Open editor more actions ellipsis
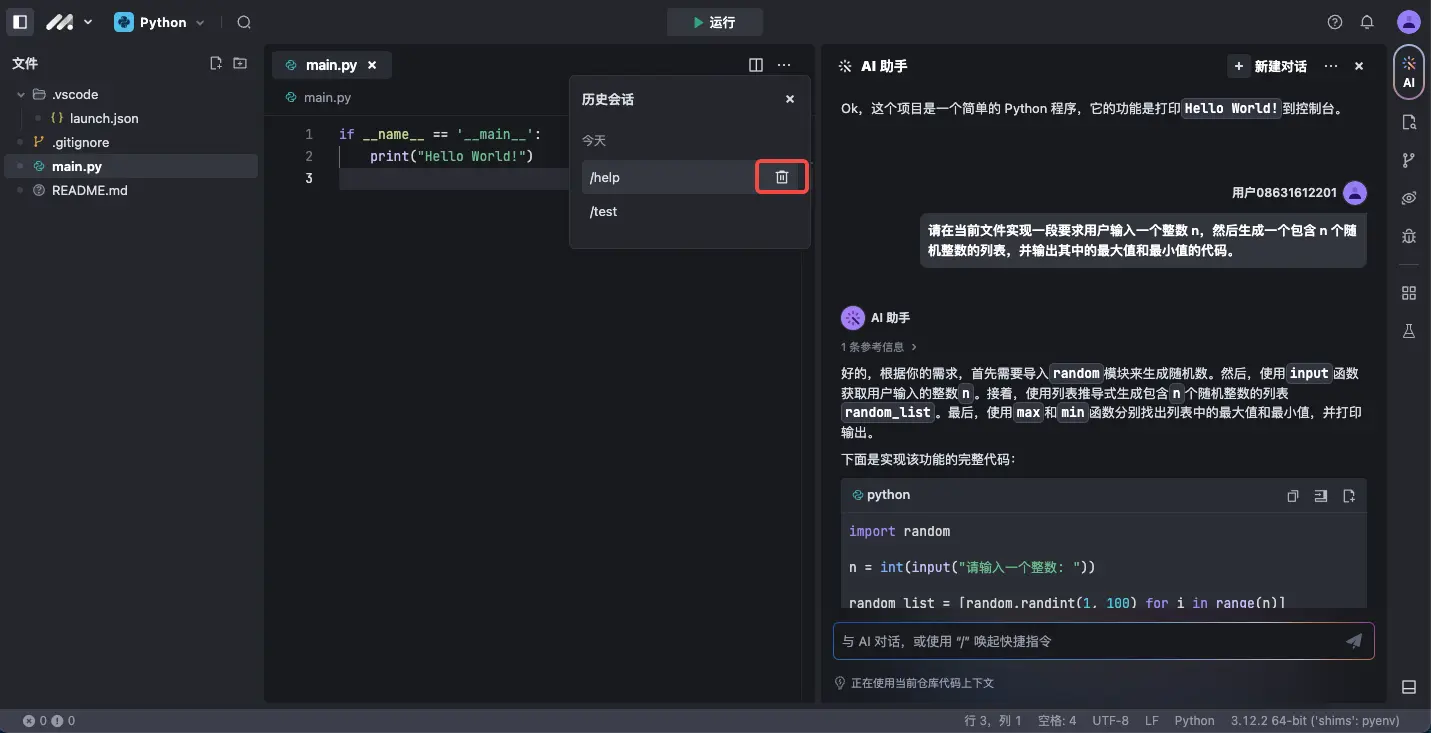 784,65
